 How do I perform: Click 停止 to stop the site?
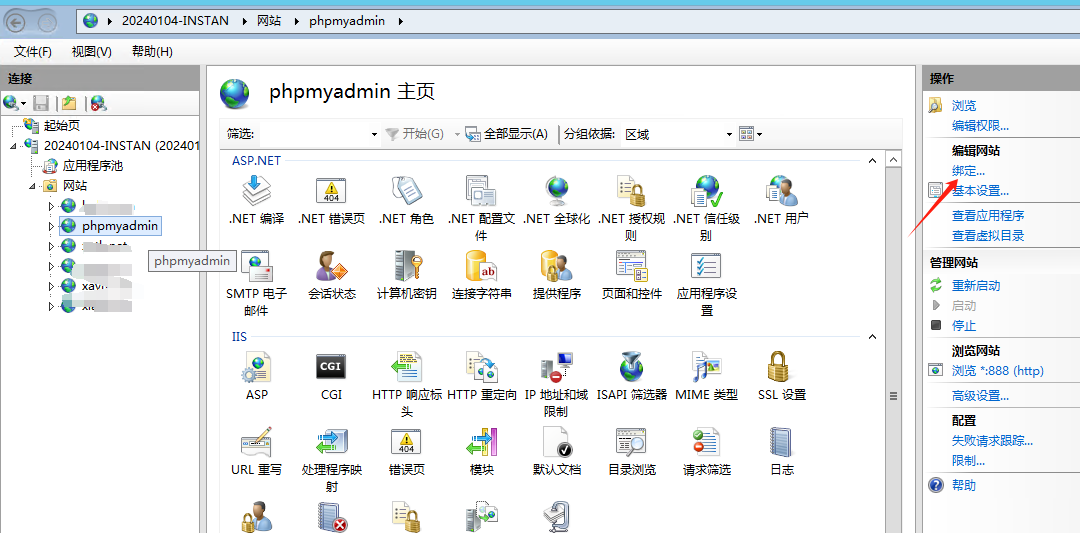click(x=964, y=326)
